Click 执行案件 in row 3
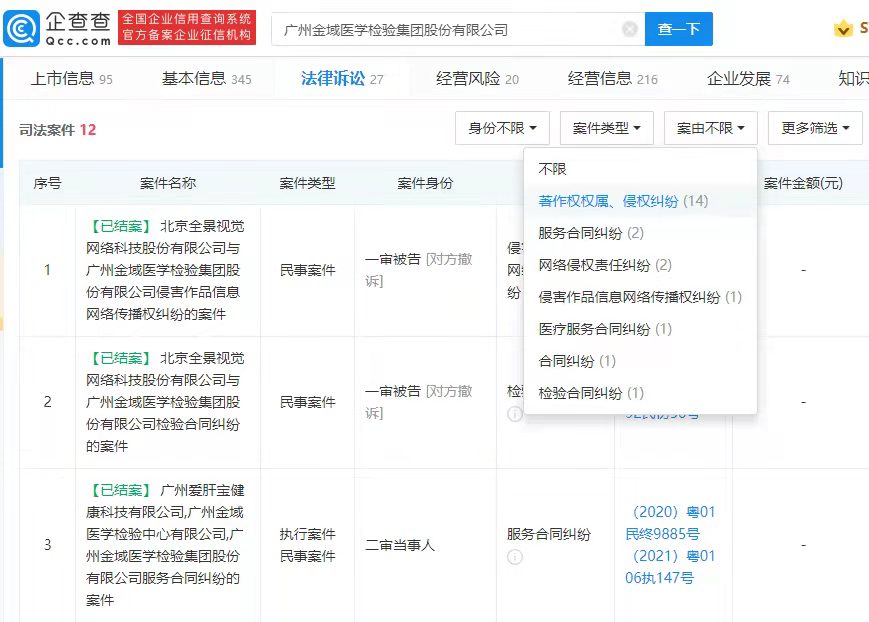This screenshot has height=622, width=869. [x=308, y=534]
